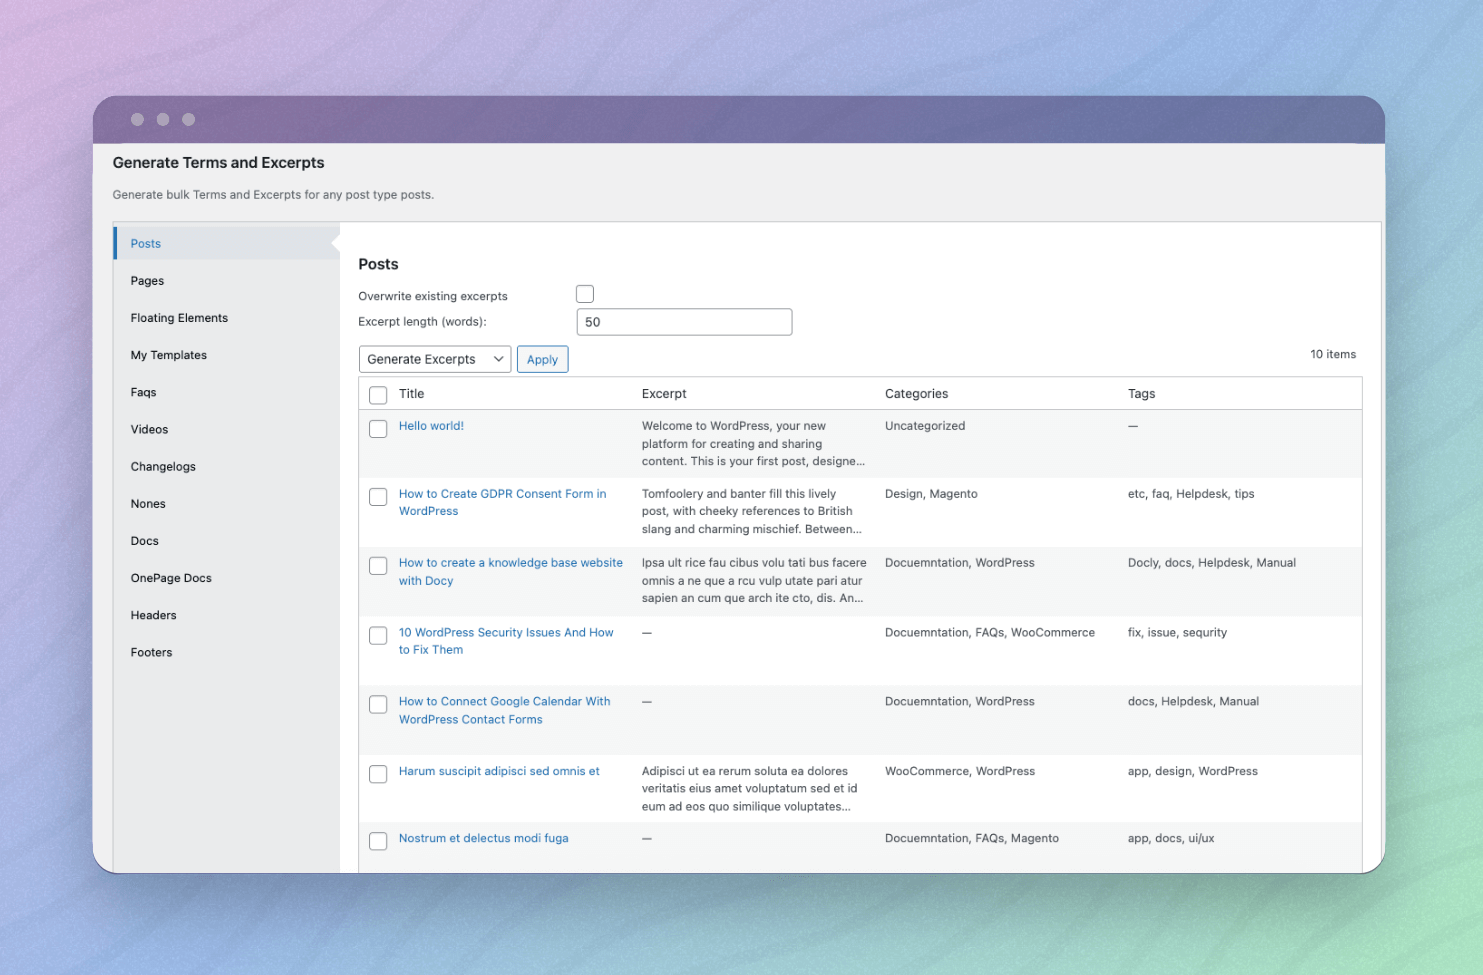Select the Docs sidebar item
The width and height of the screenshot is (1483, 975).
144,540
